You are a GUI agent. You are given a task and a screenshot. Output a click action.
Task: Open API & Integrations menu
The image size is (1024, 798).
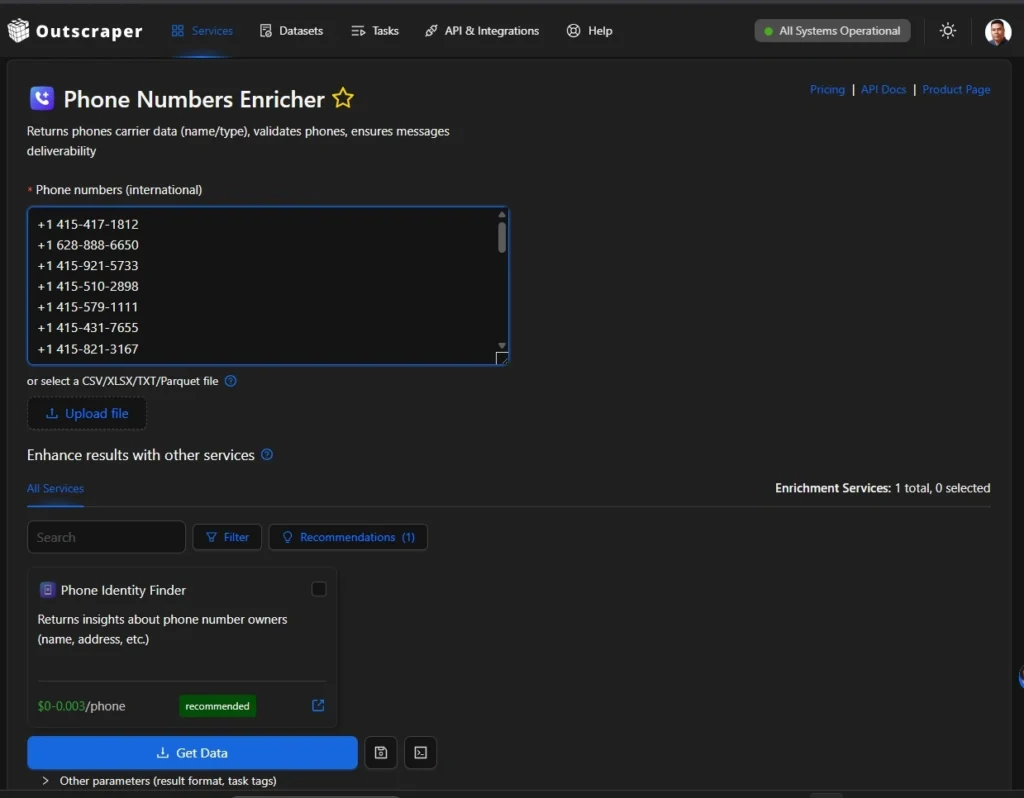pyautogui.click(x=482, y=31)
